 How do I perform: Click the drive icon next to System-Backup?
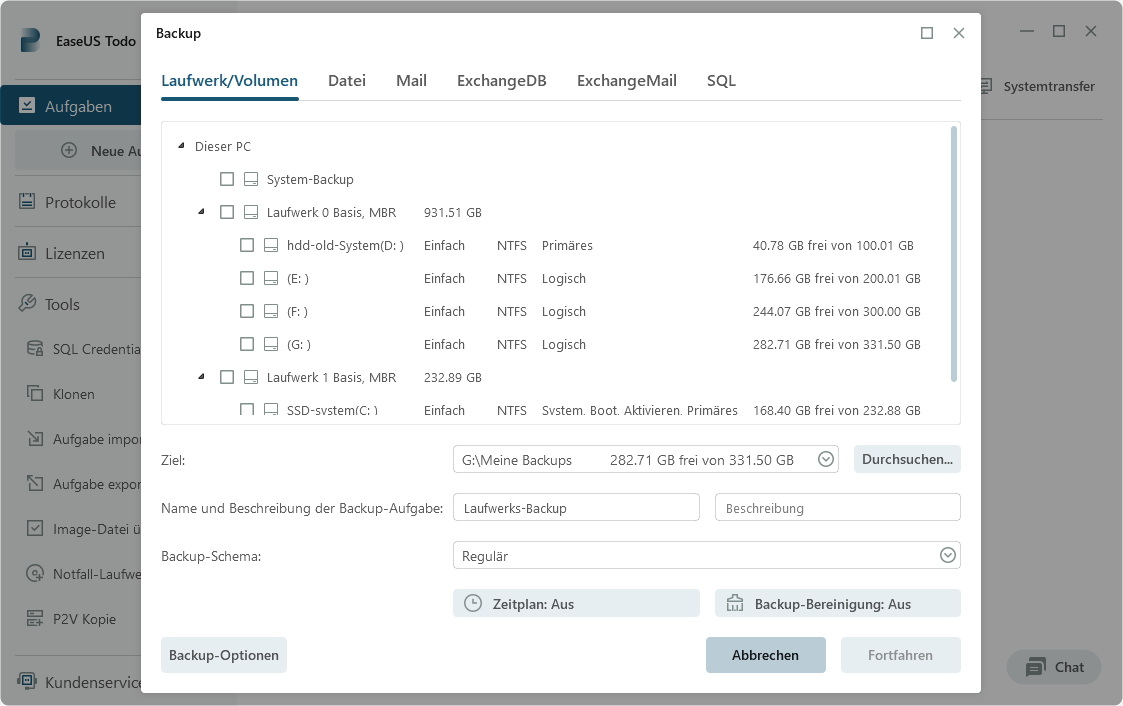tap(251, 179)
